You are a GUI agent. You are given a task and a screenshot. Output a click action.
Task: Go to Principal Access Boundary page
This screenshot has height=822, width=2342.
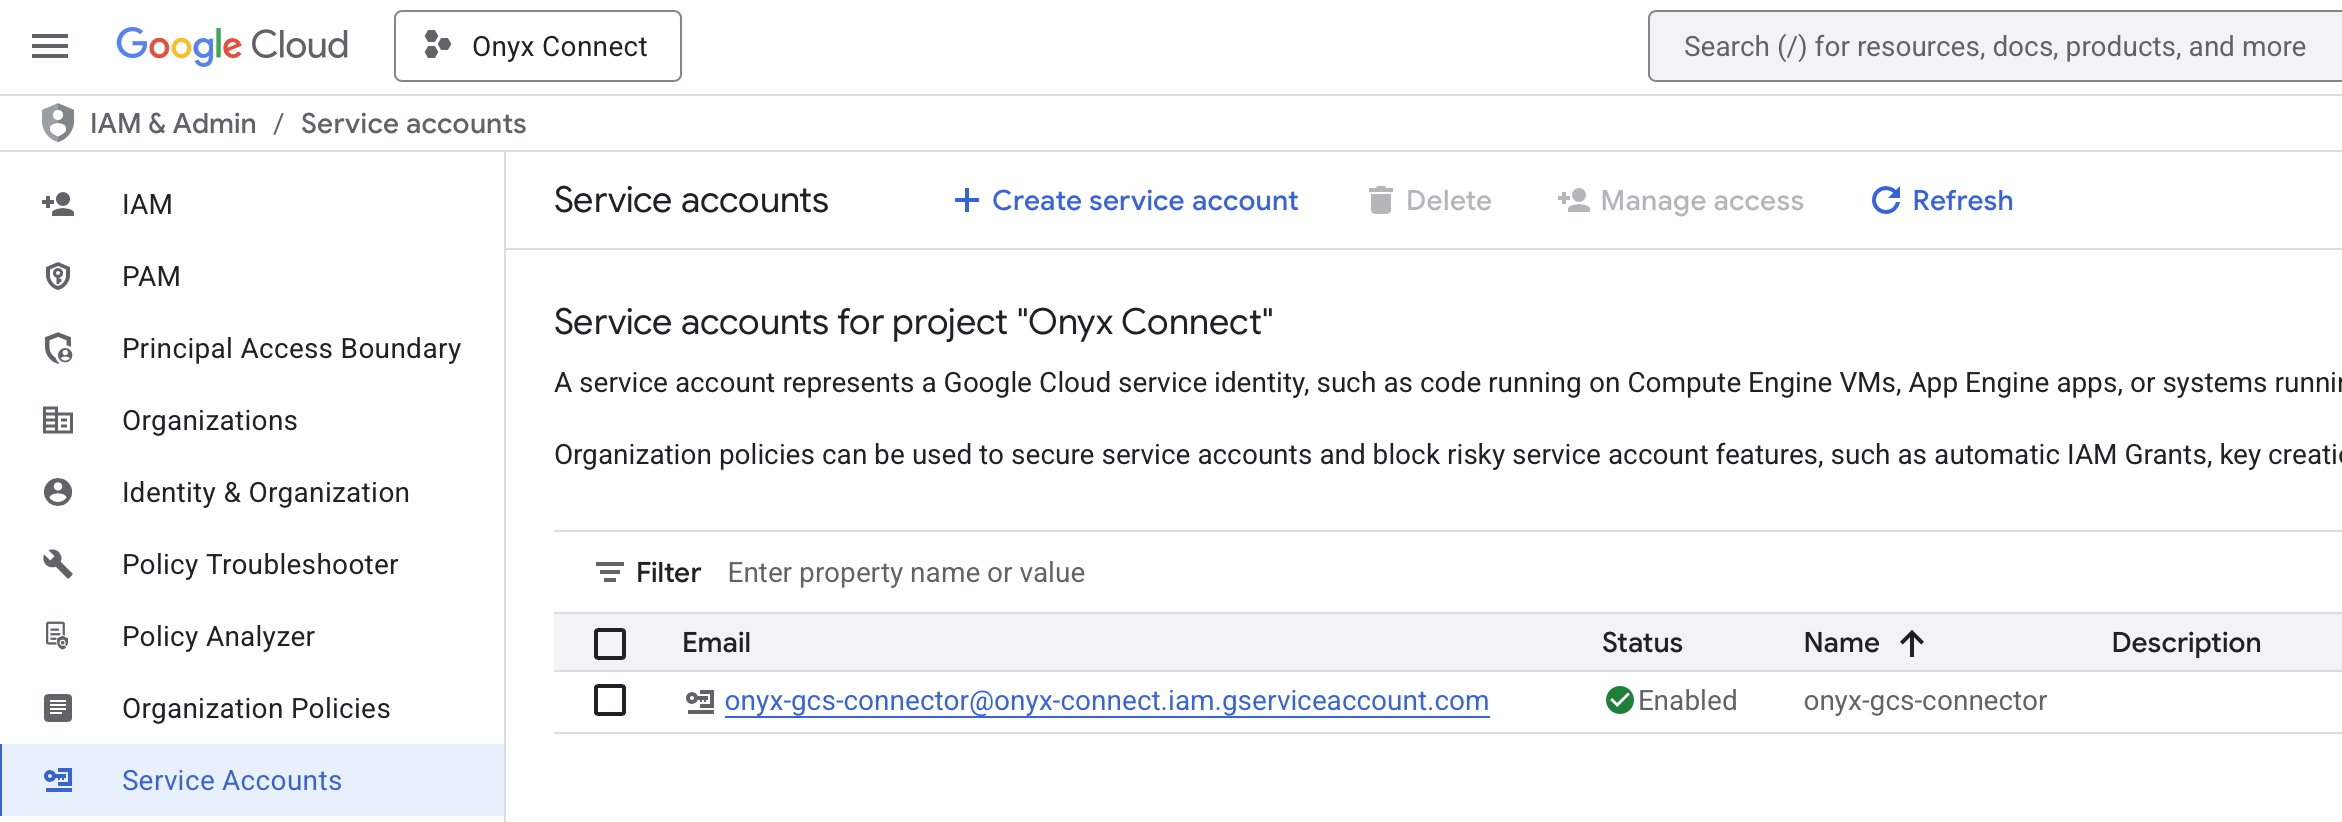[291, 348]
